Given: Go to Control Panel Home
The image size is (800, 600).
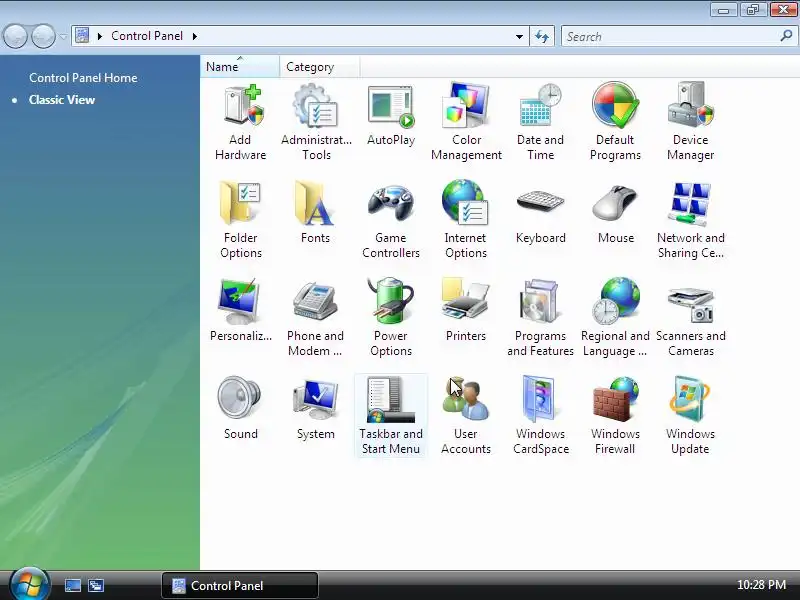Looking at the screenshot, I should coord(83,78).
